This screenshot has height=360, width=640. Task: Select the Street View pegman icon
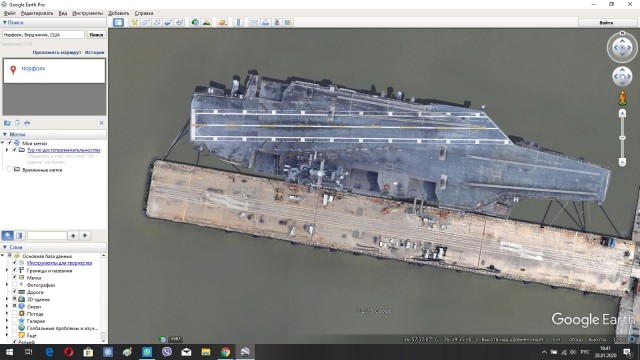pyautogui.click(x=622, y=98)
